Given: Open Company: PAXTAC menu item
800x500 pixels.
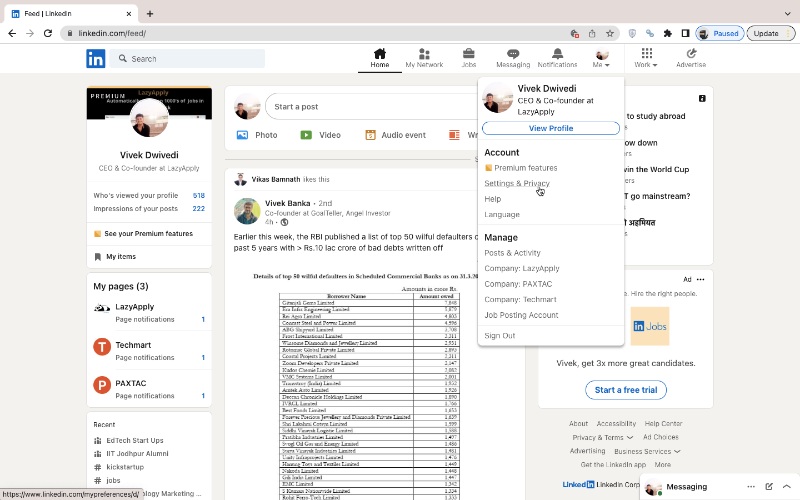Looking at the screenshot, I should (518, 284).
